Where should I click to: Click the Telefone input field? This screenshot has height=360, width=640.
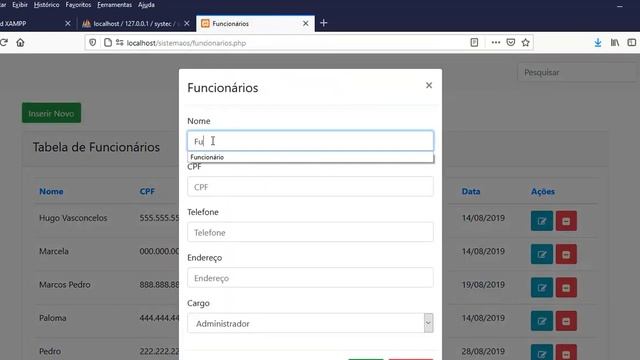tap(310, 232)
